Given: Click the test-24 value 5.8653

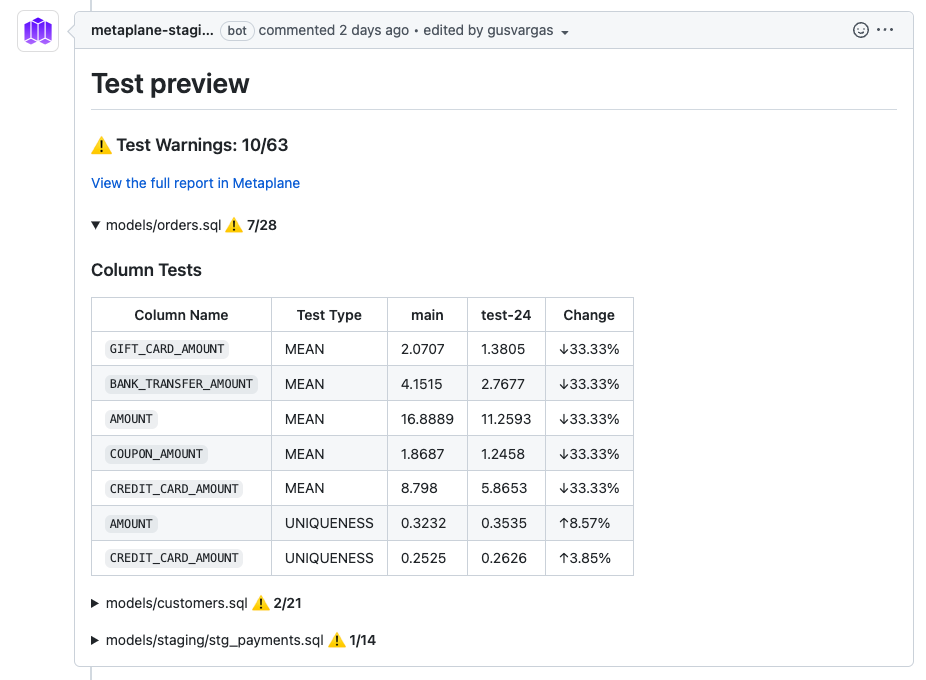Looking at the screenshot, I should 504,488.
